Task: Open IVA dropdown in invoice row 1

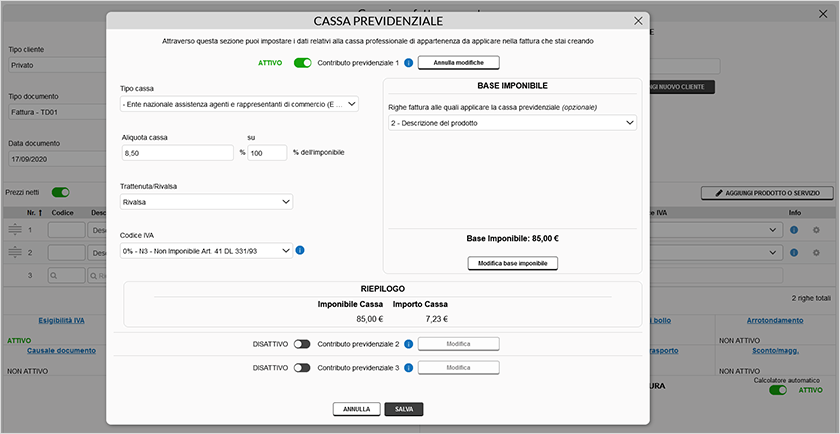Action: pyautogui.click(x=715, y=230)
